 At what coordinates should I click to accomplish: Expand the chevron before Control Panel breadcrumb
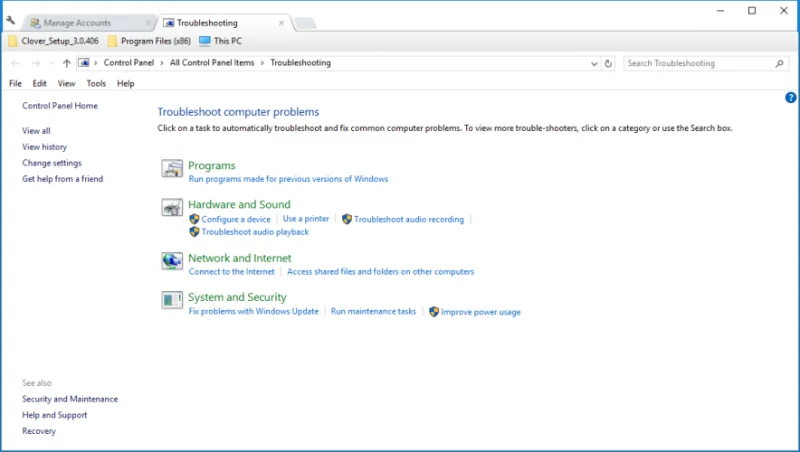tap(95, 63)
